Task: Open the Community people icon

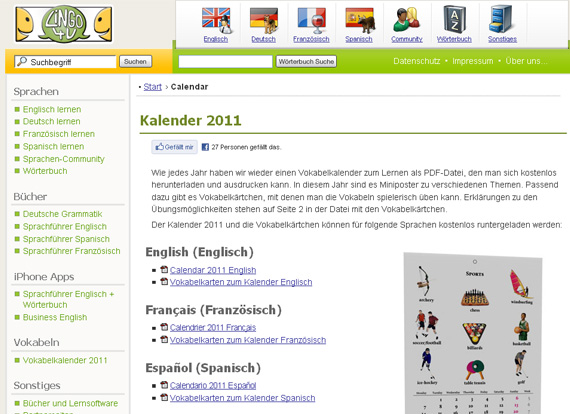Action: point(407,20)
